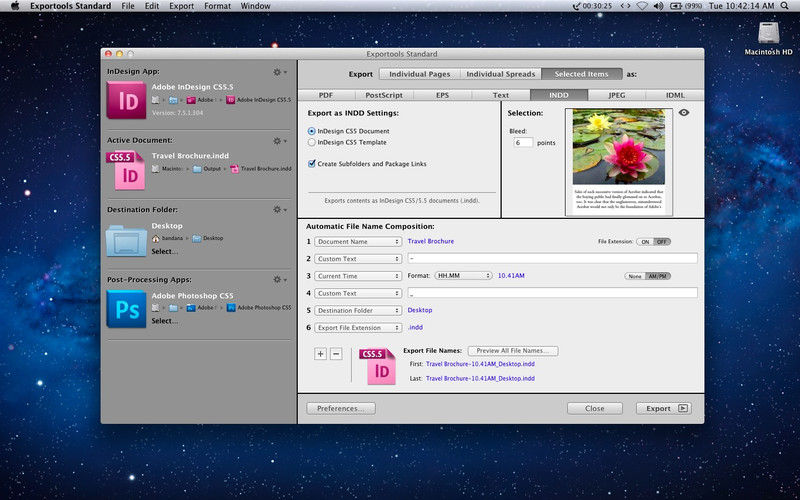The height and width of the screenshot is (500, 800).
Task: Click the Desktop folder icon in destination path
Action: point(196,238)
